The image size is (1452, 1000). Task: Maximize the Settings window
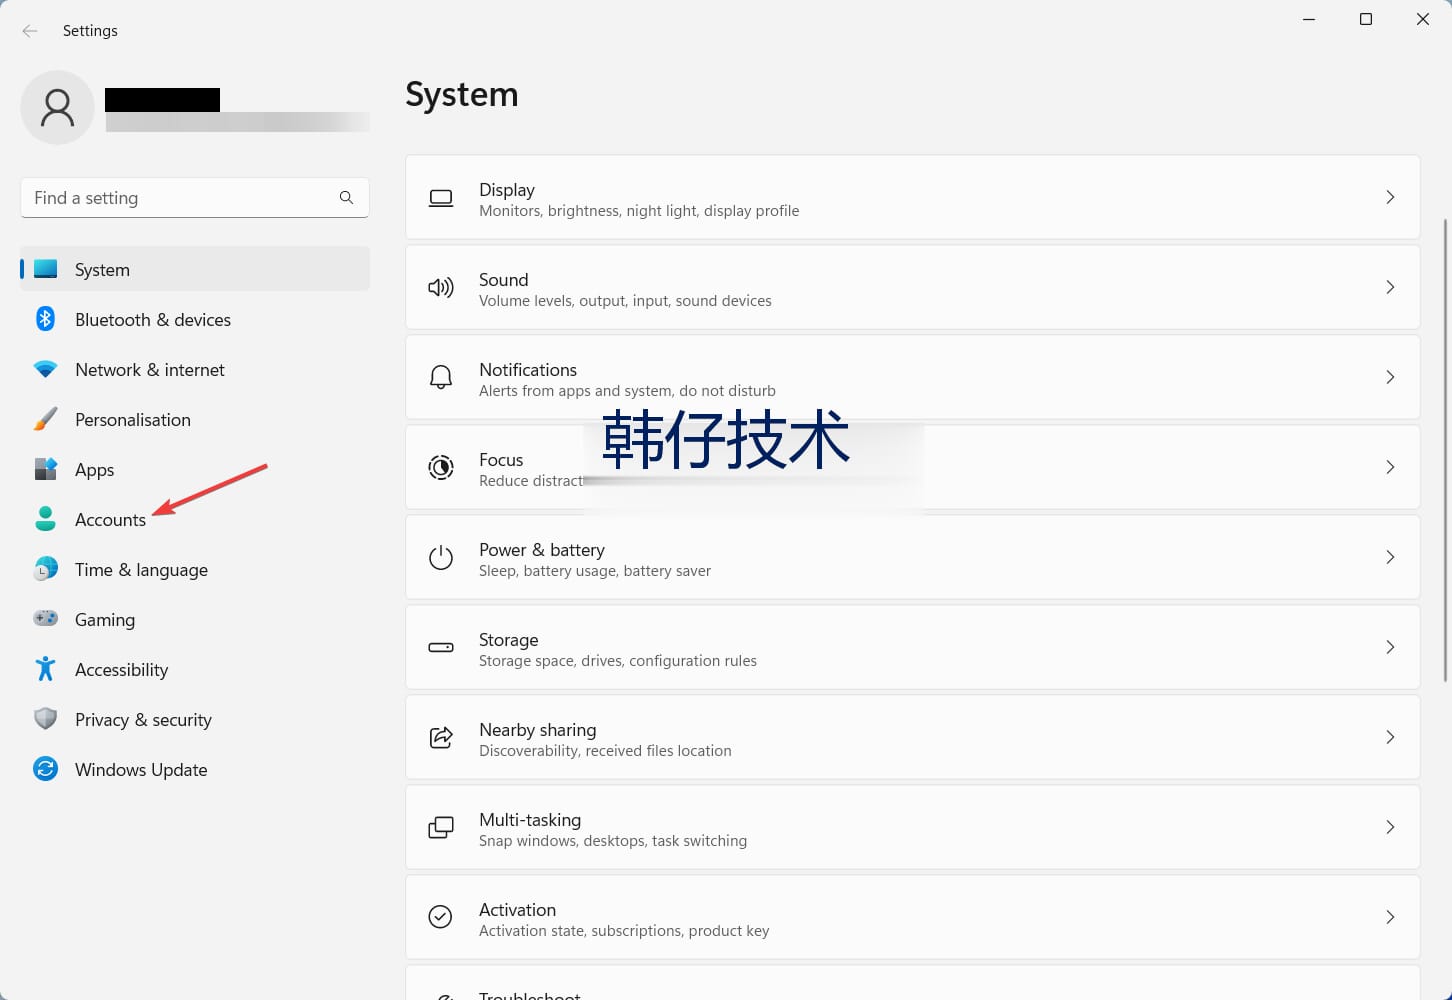pos(1366,19)
